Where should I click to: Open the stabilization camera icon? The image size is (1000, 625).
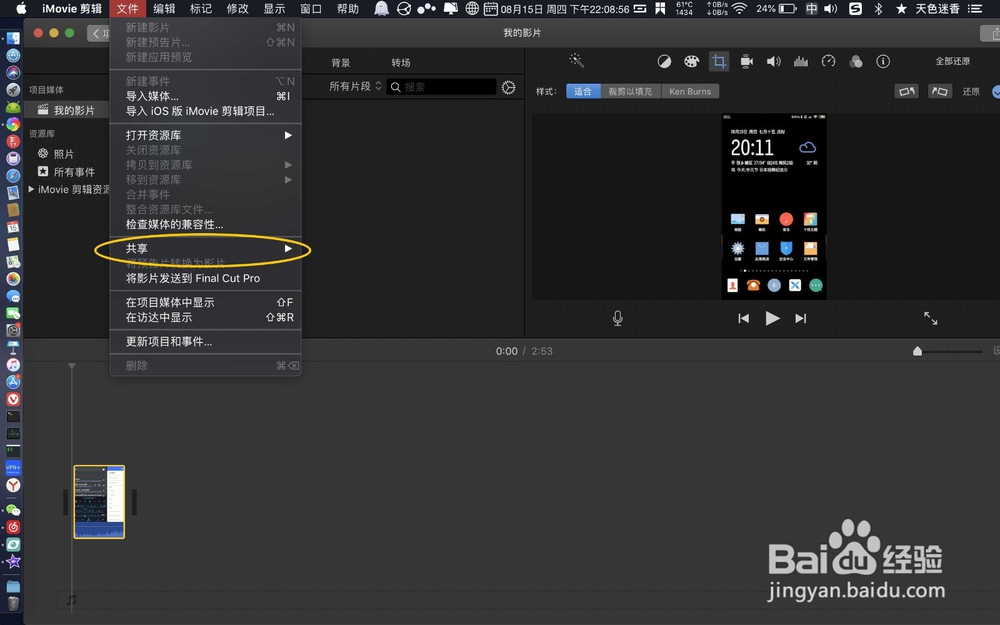pyautogui.click(x=746, y=61)
